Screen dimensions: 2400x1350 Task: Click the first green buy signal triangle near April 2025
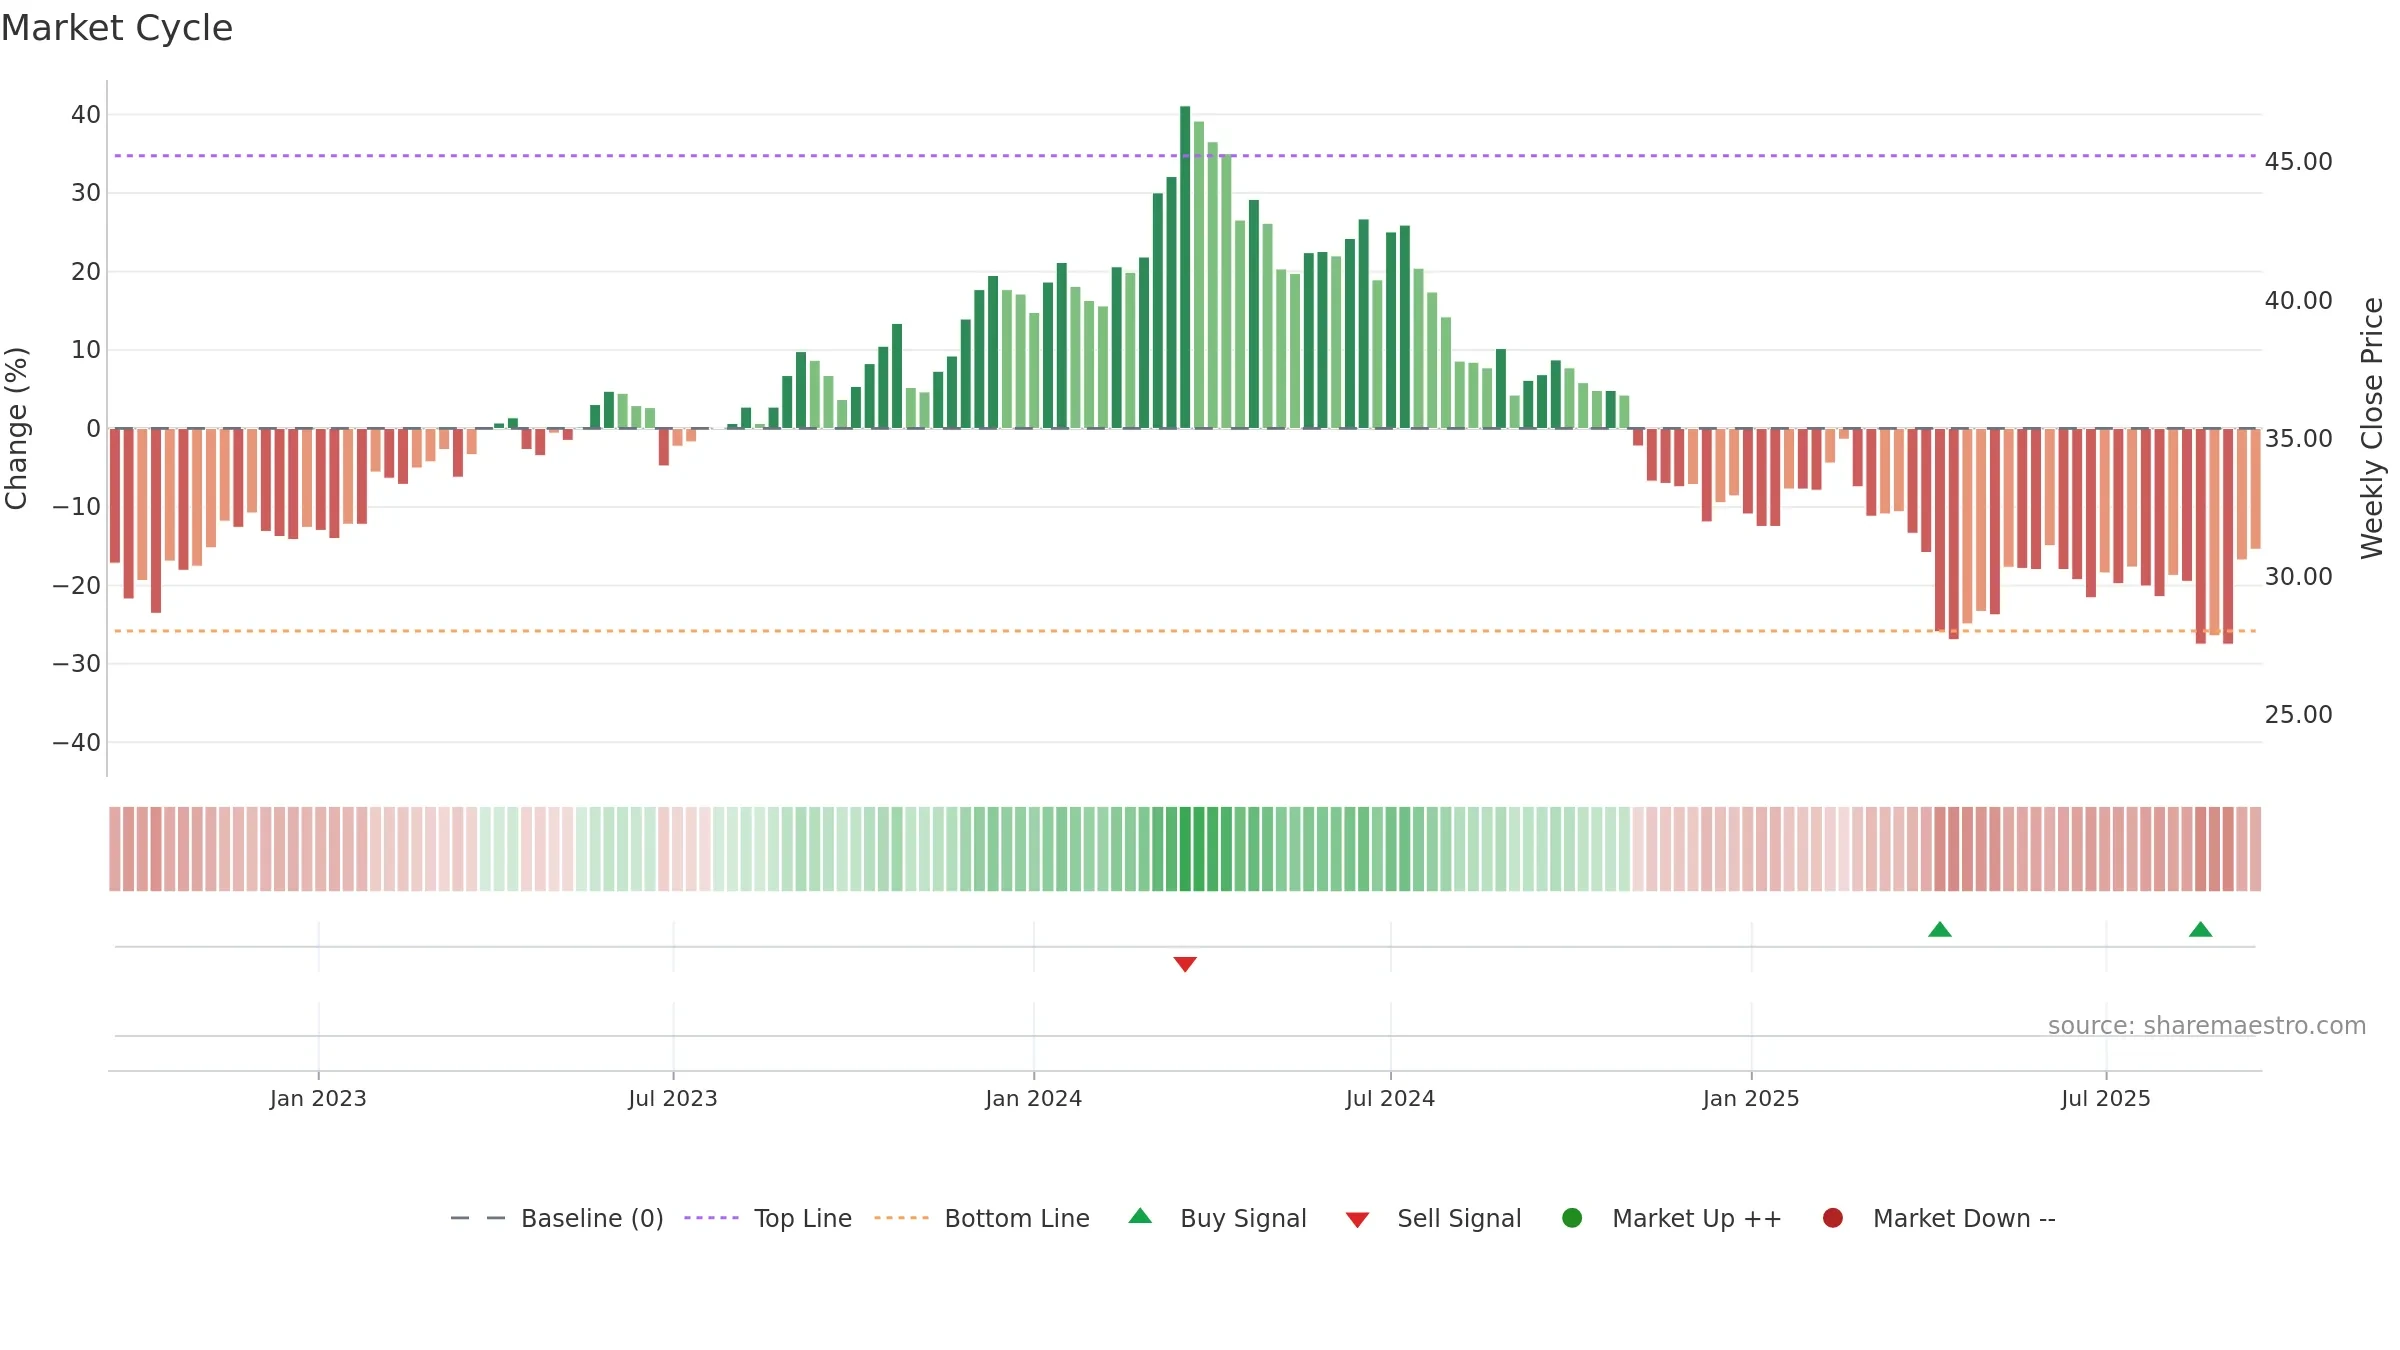[1940, 929]
